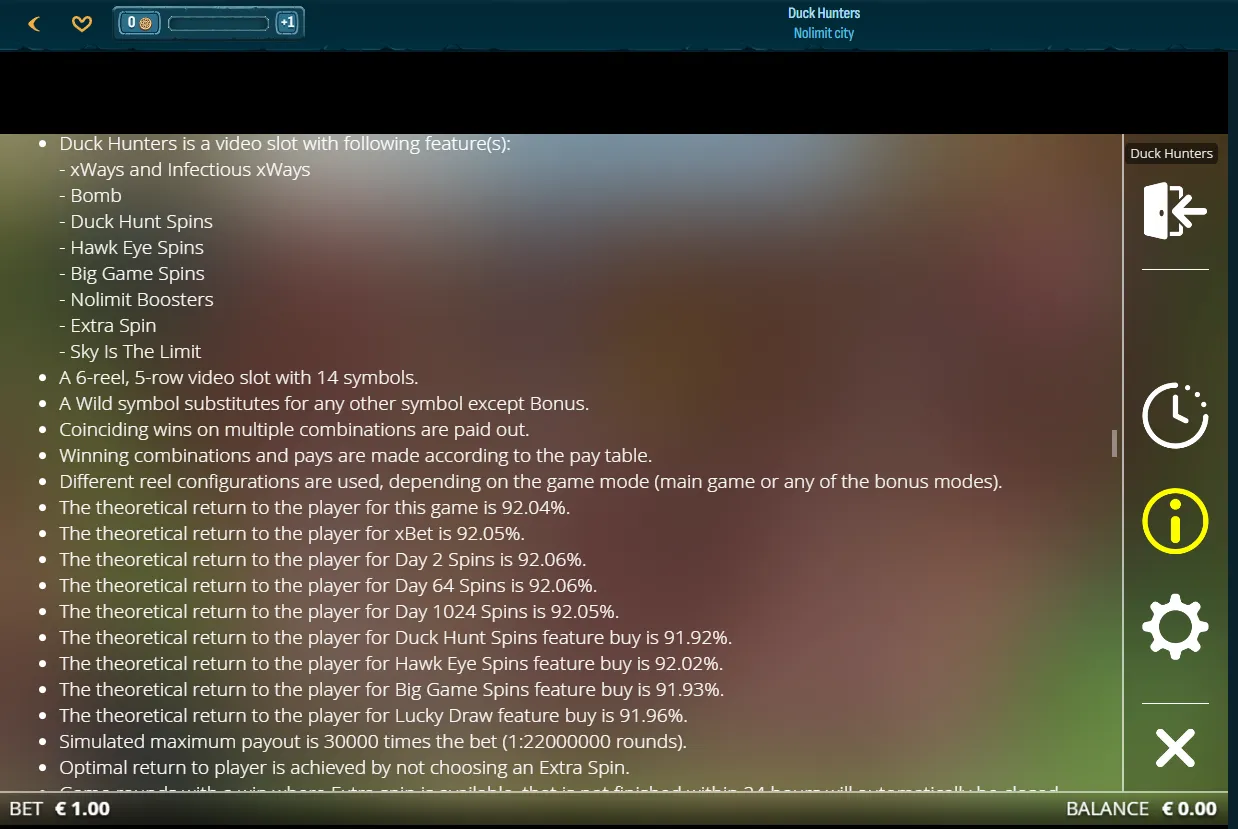The width and height of the screenshot is (1238, 829).
Task: Click the Day 2 Spins return line
Action: coord(323,560)
